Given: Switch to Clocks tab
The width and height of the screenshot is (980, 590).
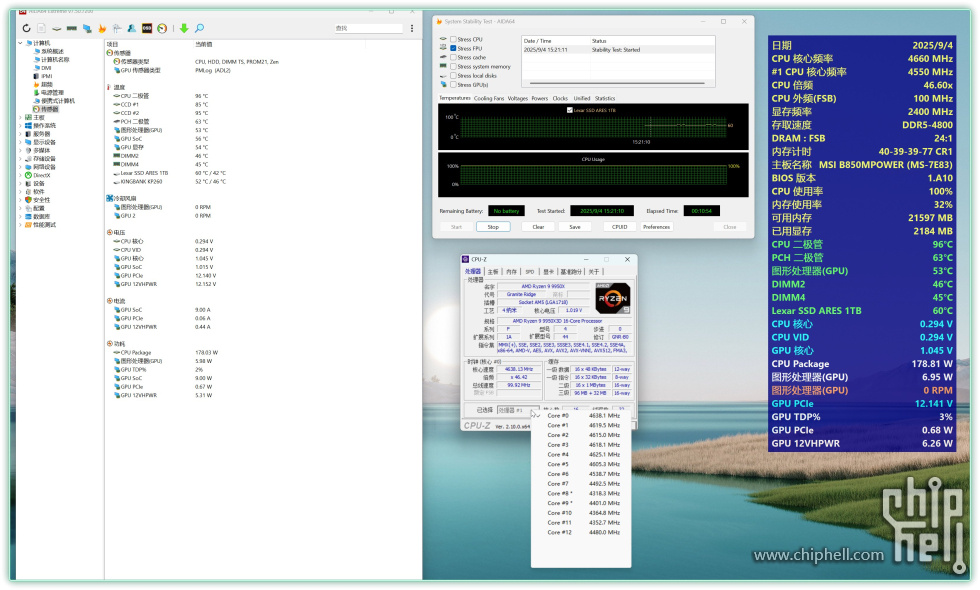Looking at the screenshot, I should pos(560,98).
